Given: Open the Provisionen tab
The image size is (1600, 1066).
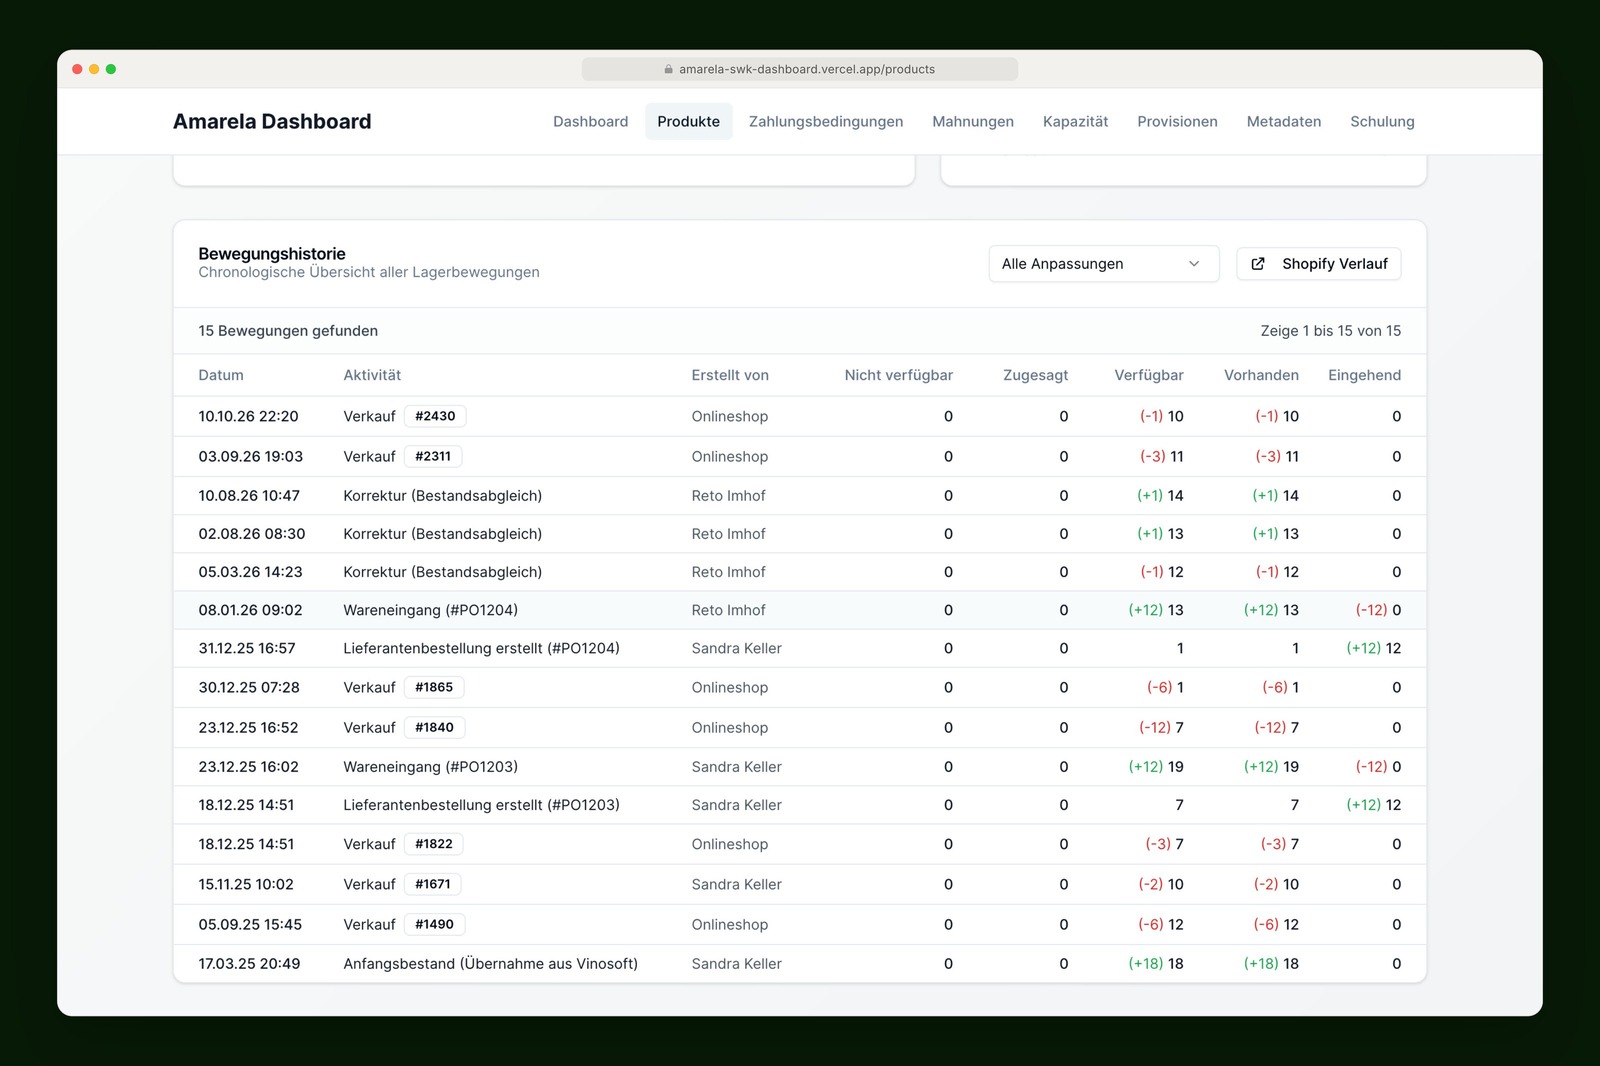Looking at the screenshot, I should pyautogui.click(x=1177, y=122).
